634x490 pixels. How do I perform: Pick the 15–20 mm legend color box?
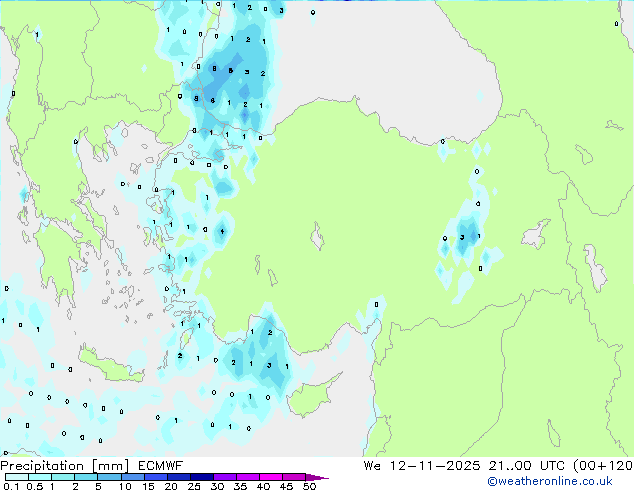click(x=156, y=477)
